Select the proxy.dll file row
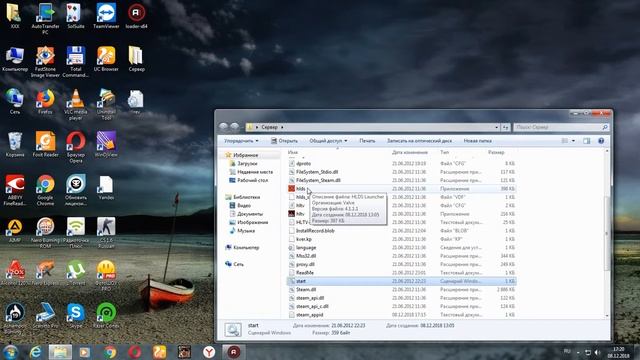The width and height of the screenshot is (640, 360). [402, 264]
